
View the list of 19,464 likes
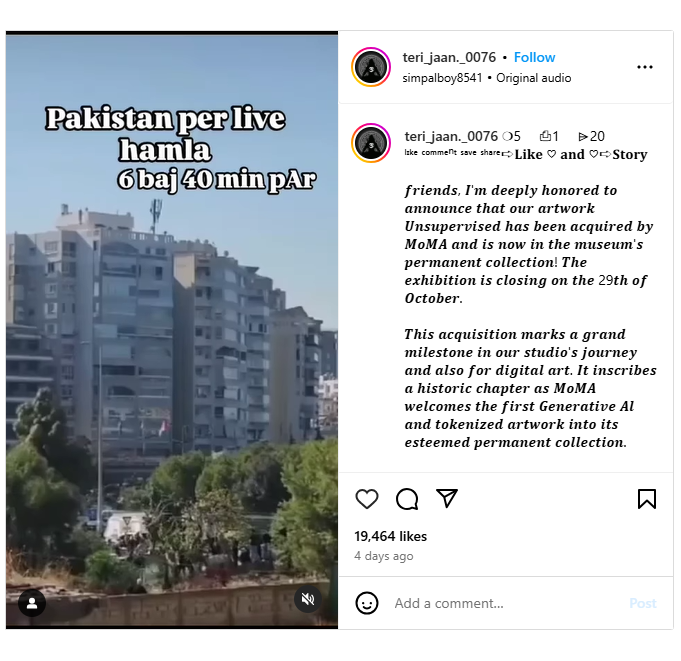(390, 536)
